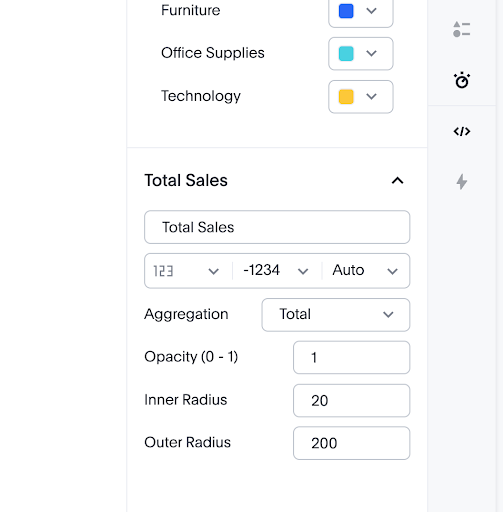503x512 pixels.
Task: Click the Total Sales section heading
Action: 186,180
